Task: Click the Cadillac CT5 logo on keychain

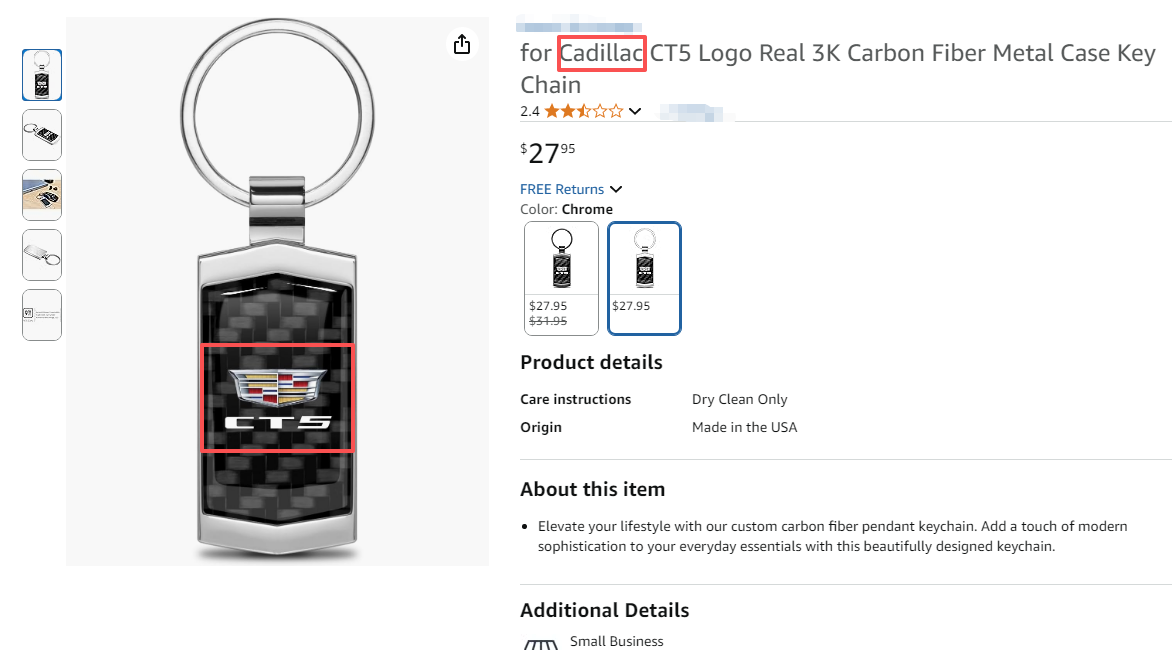Action: tap(278, 398)
